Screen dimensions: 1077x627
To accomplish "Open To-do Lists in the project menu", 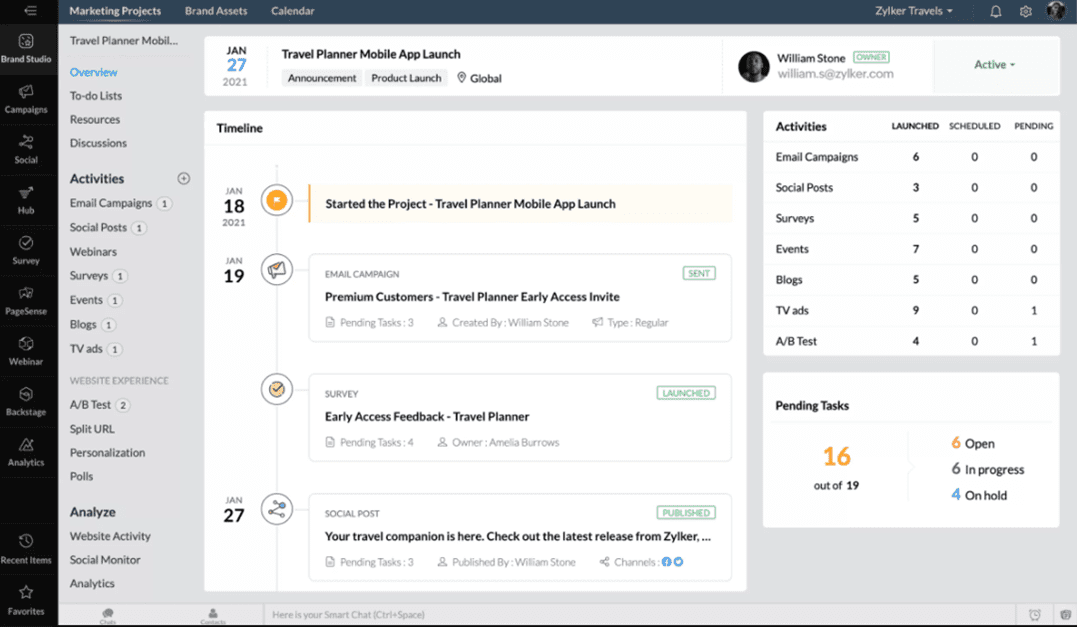I will click(x=96, y=96).
